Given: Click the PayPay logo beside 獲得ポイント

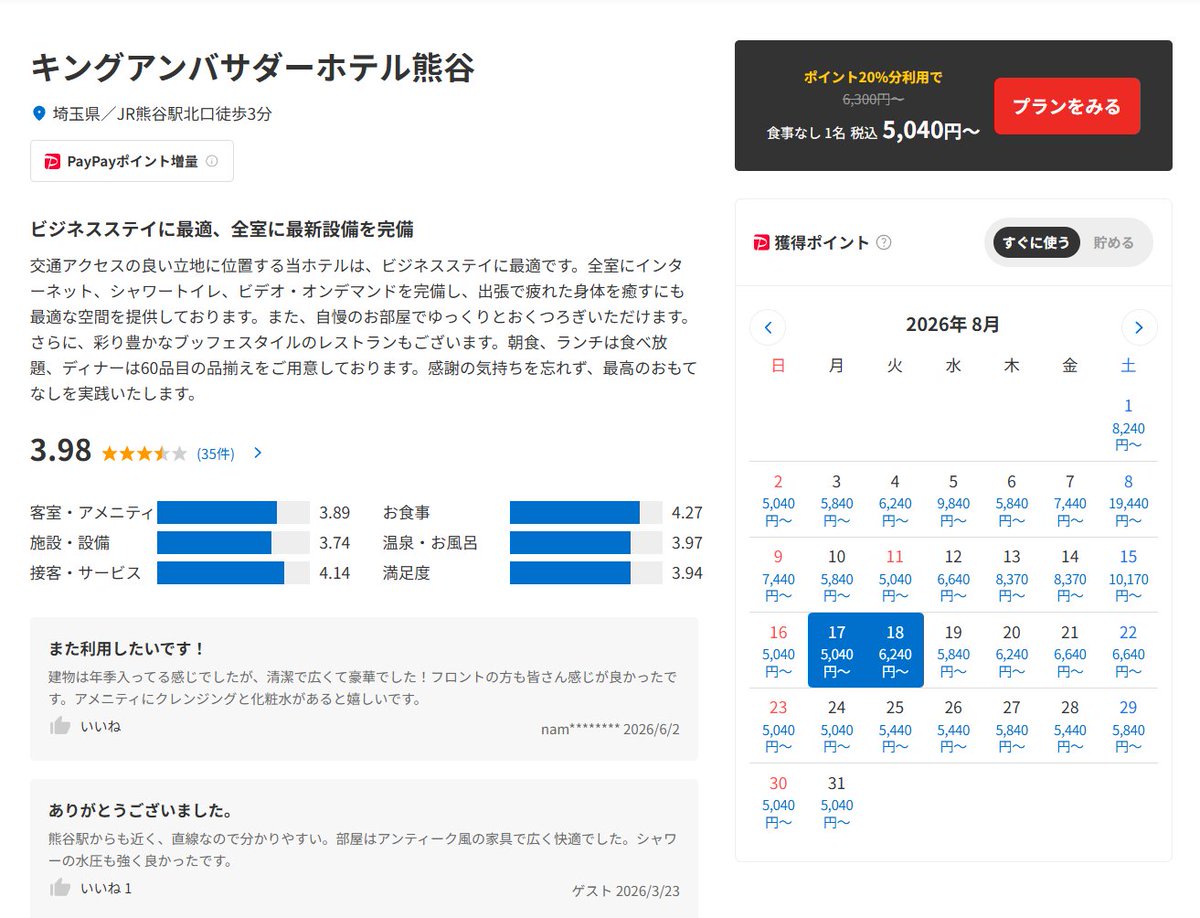Looking at the screenshot, I should 761,242.
